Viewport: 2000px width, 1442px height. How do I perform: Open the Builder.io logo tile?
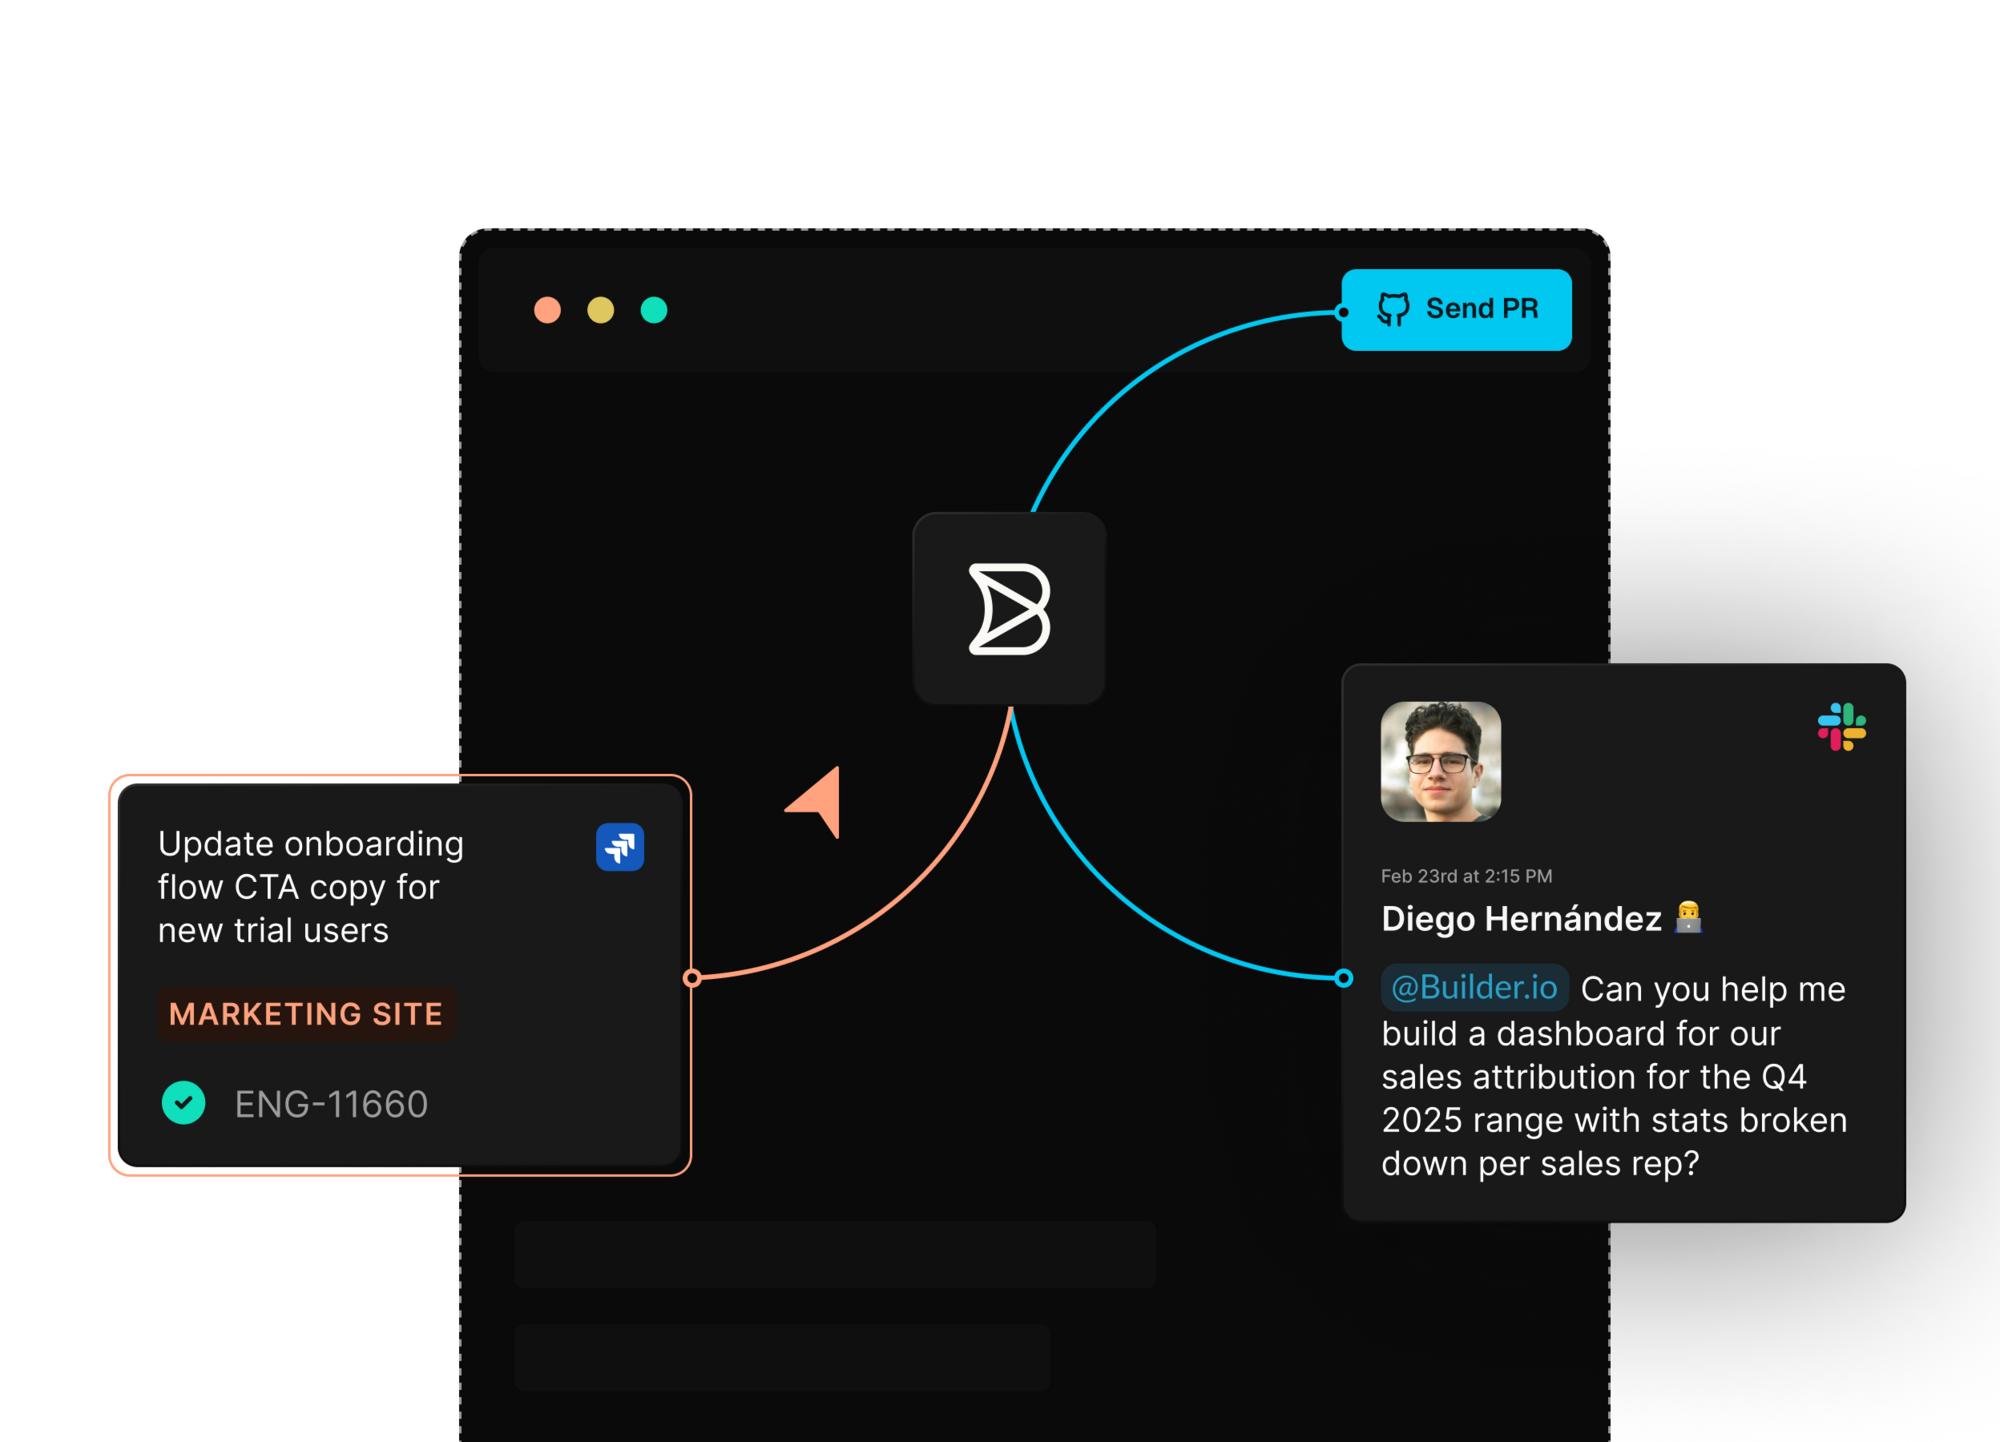(1009, 609)
